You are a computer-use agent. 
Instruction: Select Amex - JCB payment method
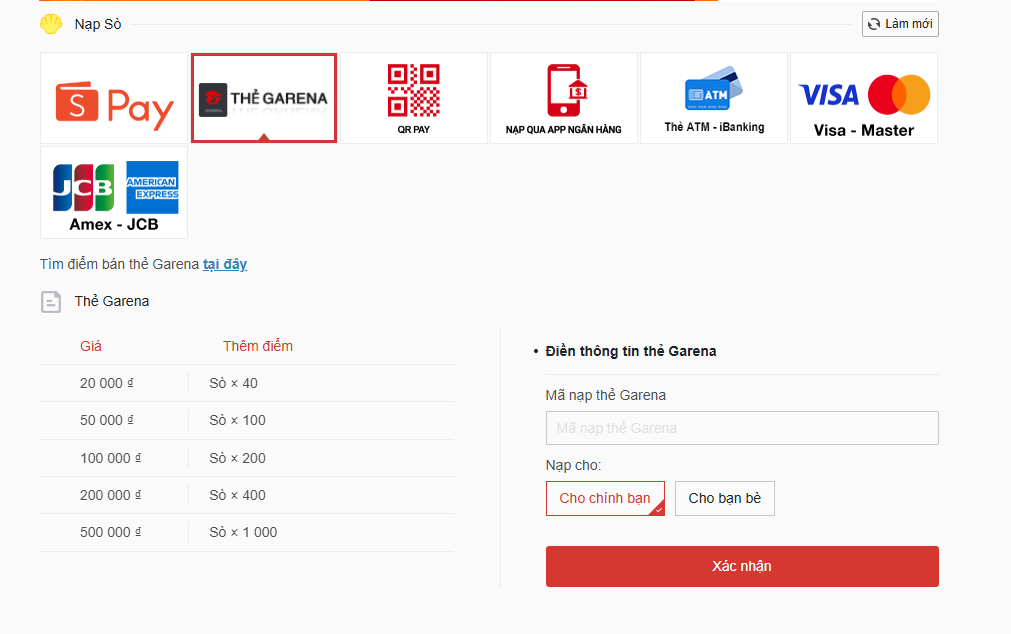click(114, 192)
